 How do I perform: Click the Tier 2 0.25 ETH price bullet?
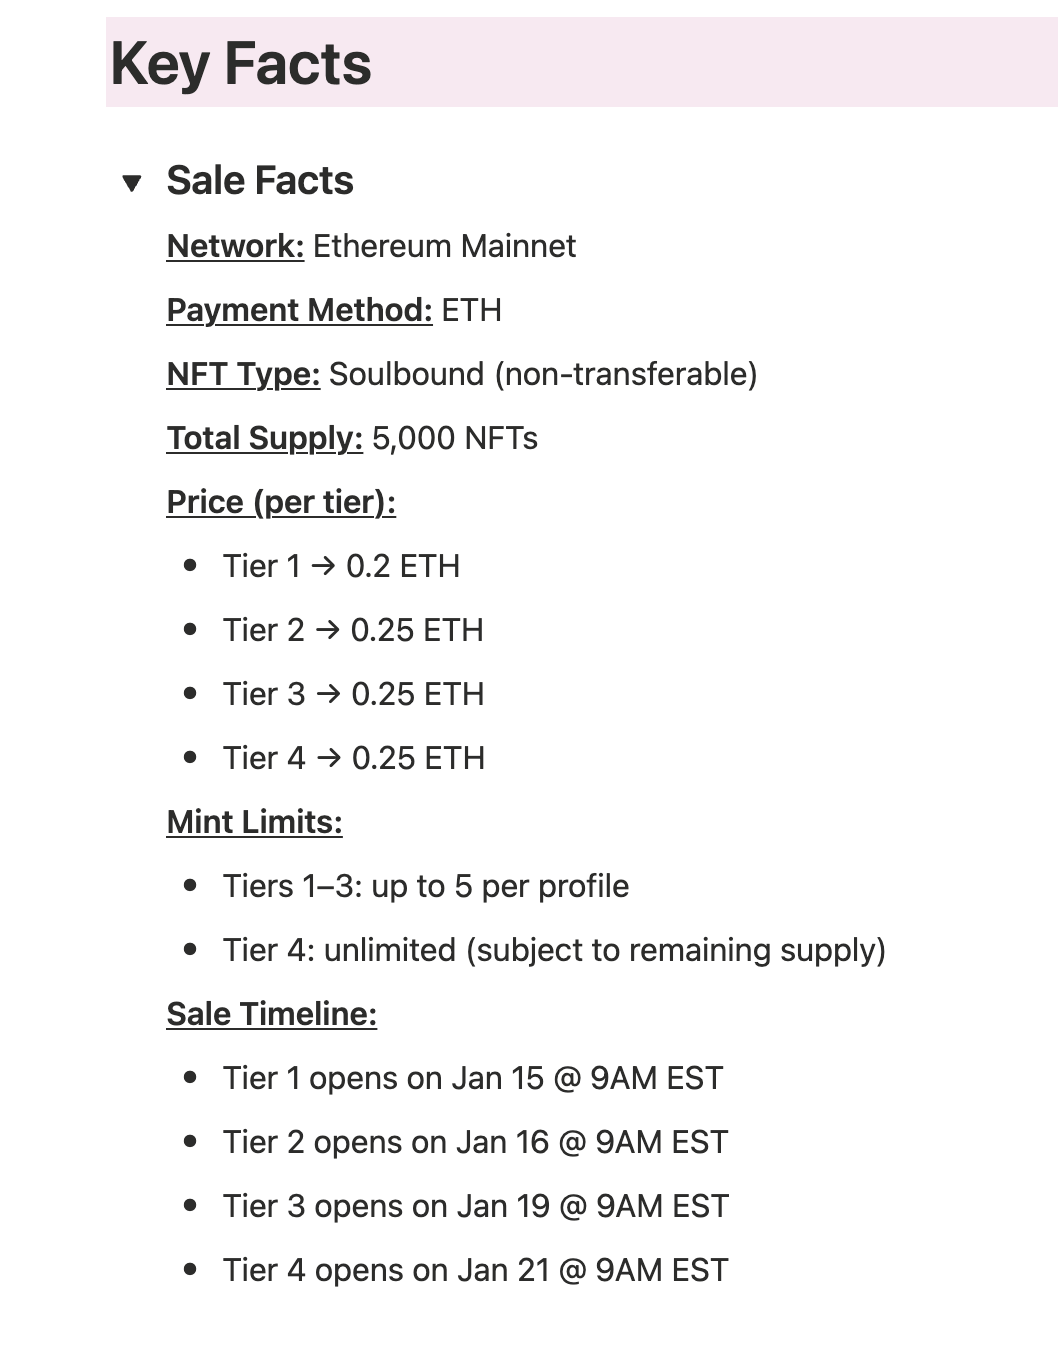(x=353, y=630)
